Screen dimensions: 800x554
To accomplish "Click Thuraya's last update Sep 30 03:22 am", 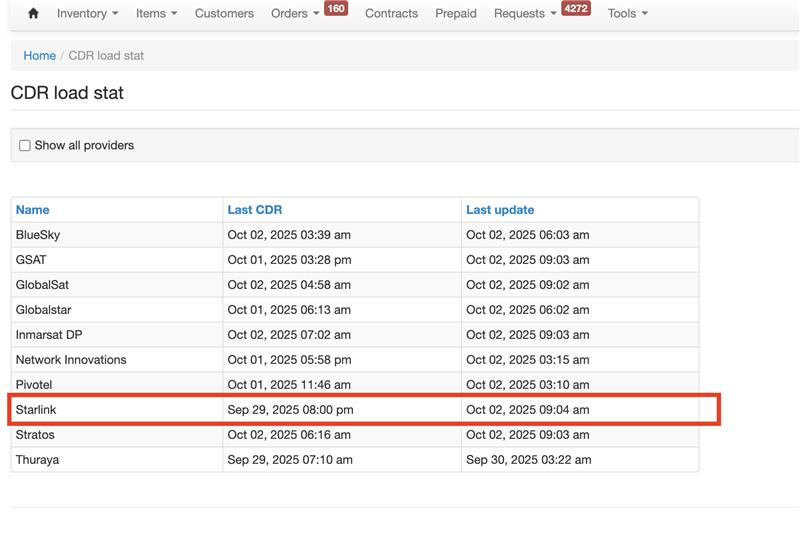I will click(x=529, y=460).
